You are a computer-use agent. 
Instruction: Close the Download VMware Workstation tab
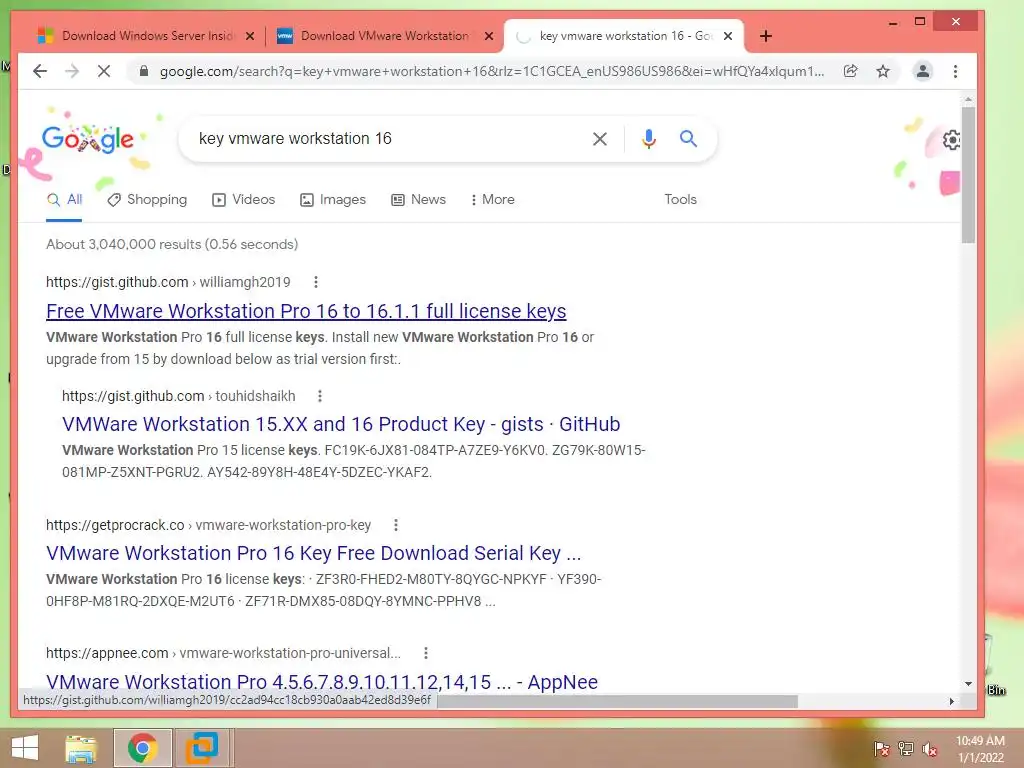488,37
